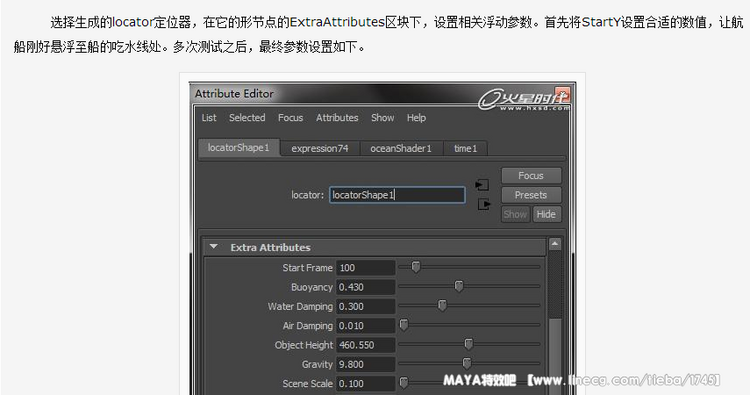
Task: Collapse the Extra Attributes section
Action: (x=214, y=247)
